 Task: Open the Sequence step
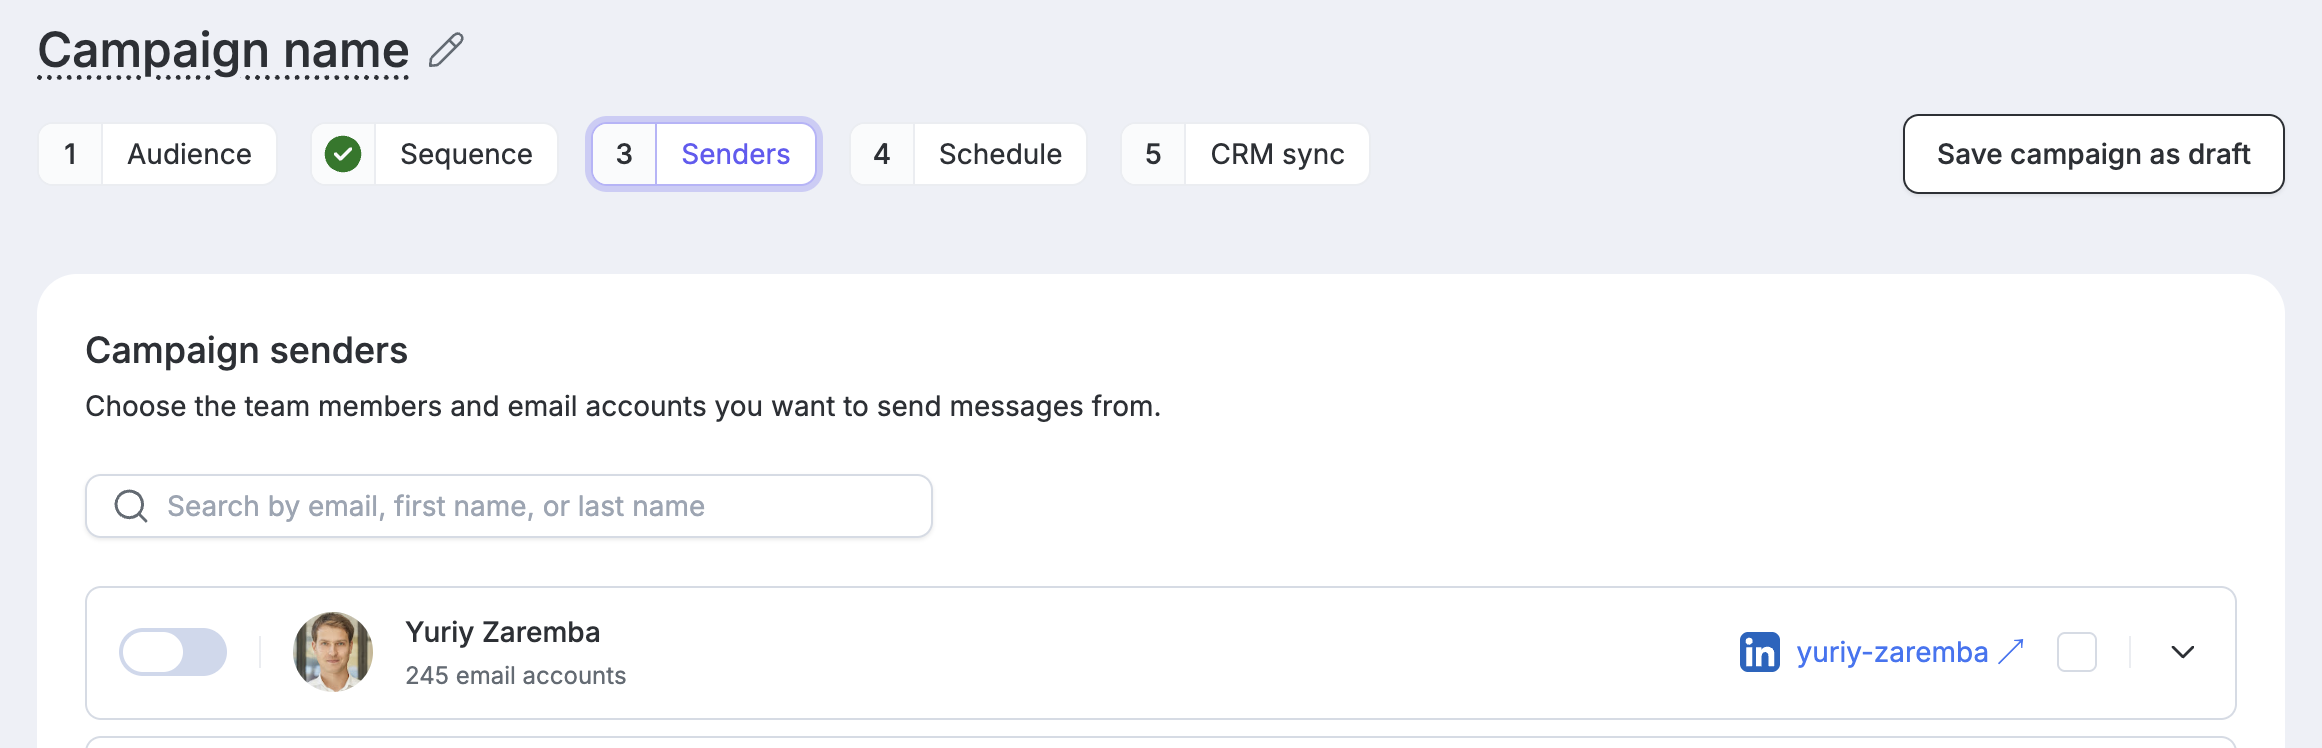434,154
